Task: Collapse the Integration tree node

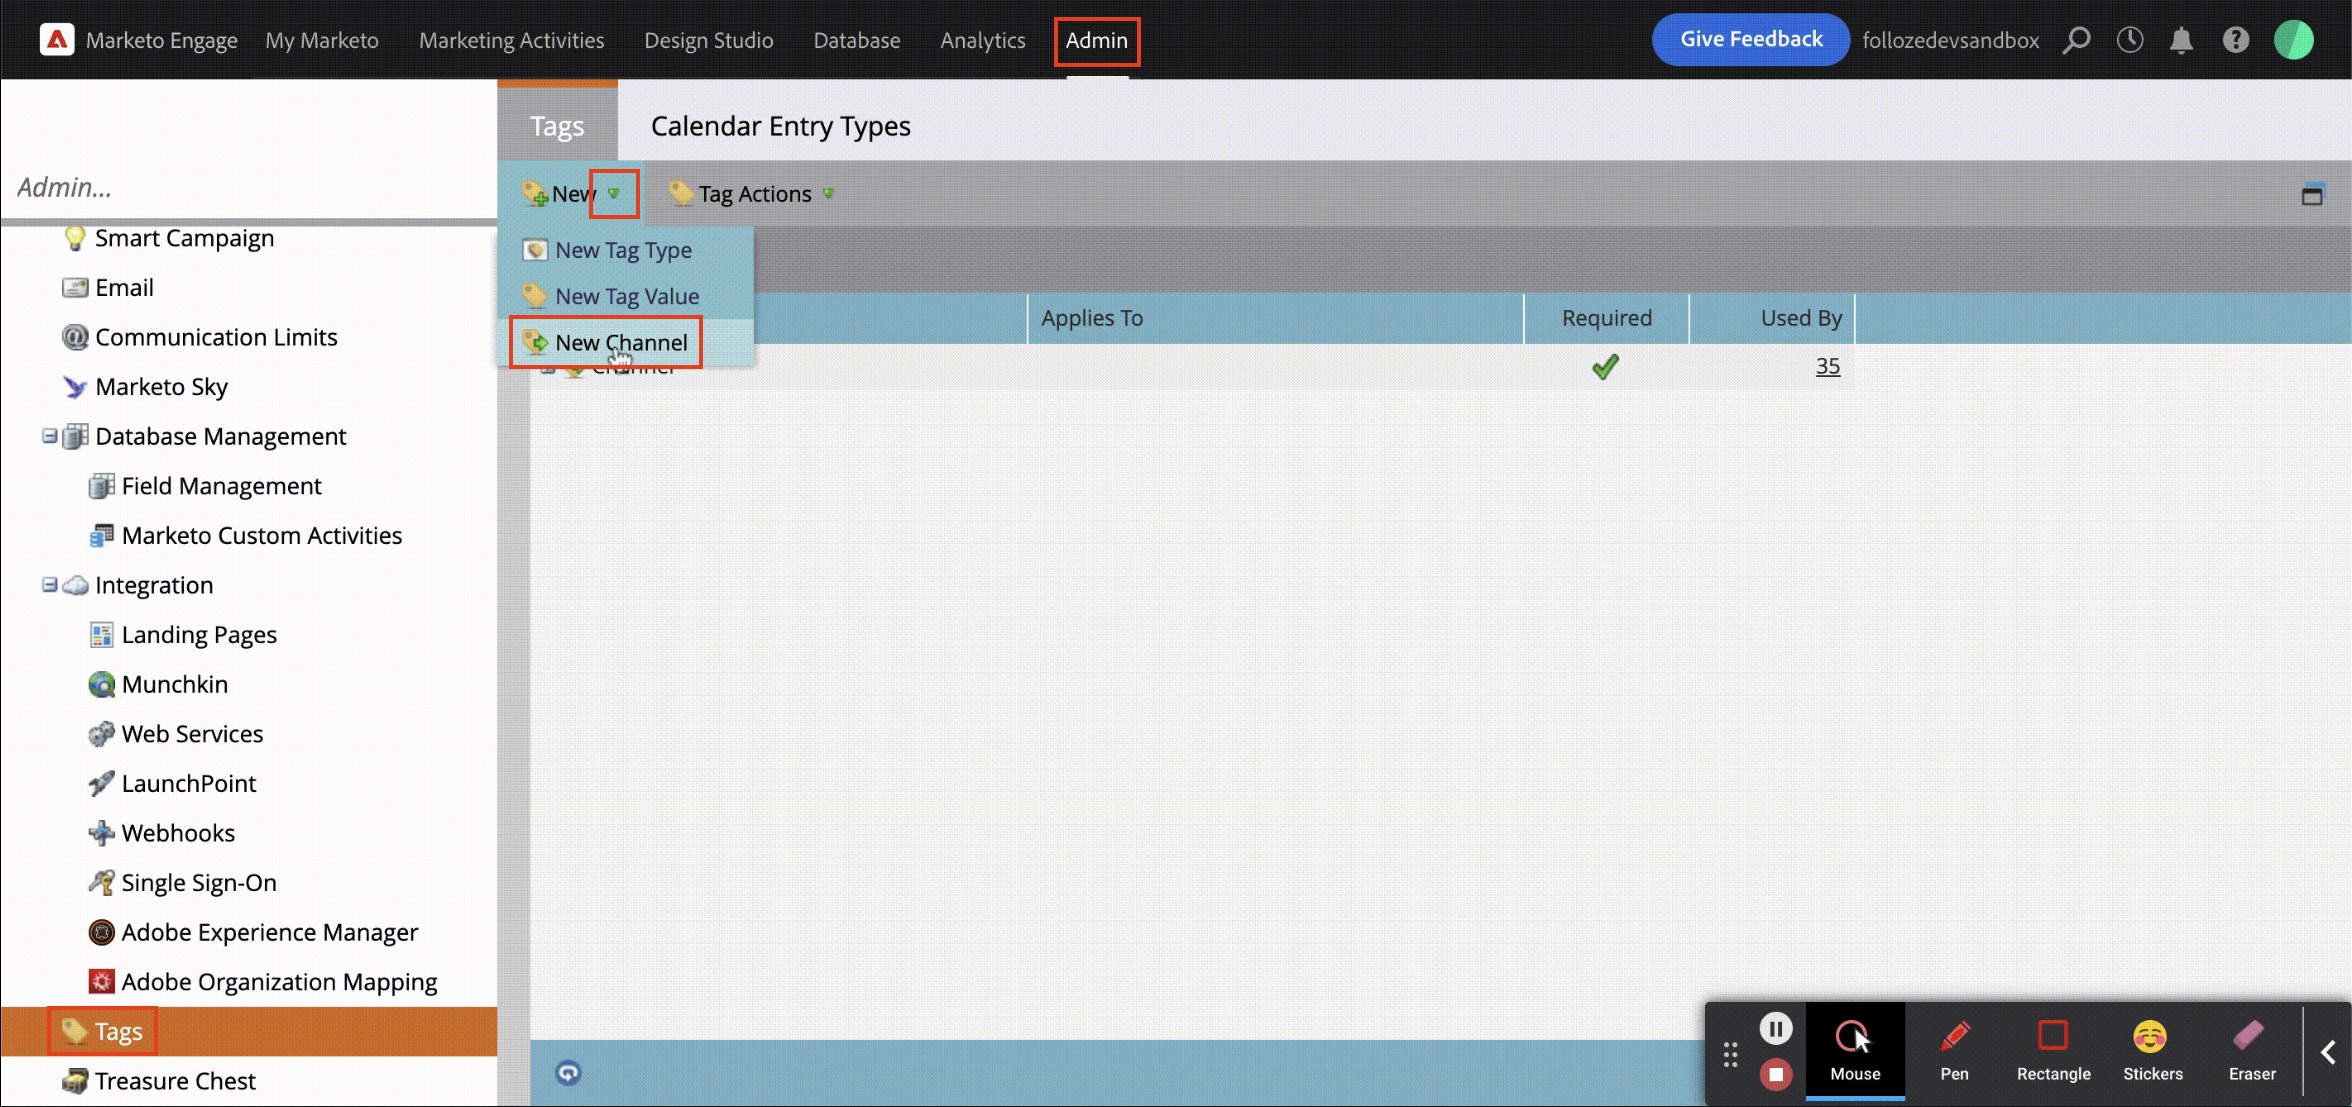Action: [x=49, y=585]
